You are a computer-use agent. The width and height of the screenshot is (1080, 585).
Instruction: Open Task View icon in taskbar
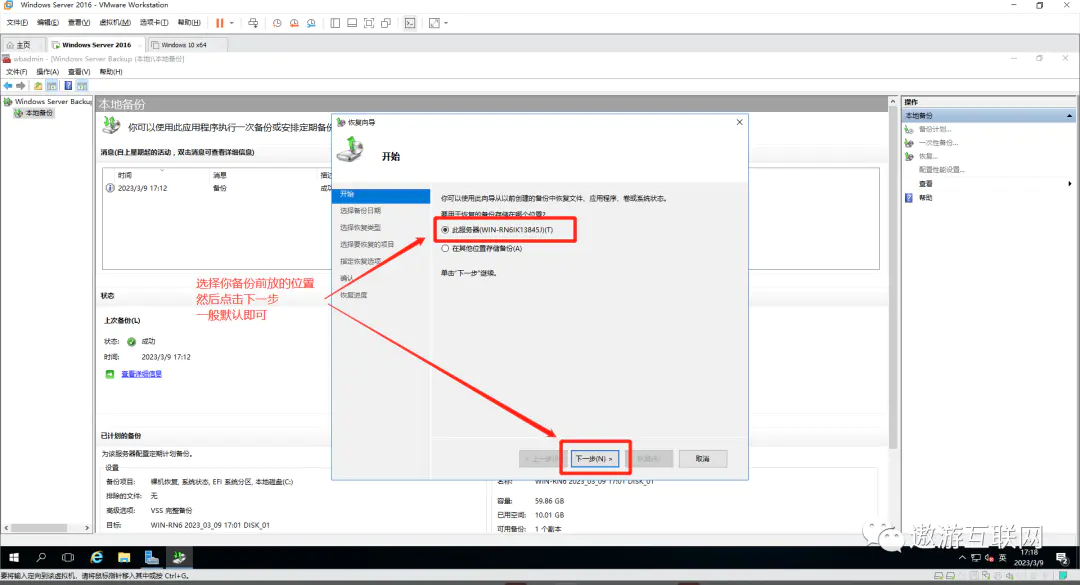[x=68, y=557]
